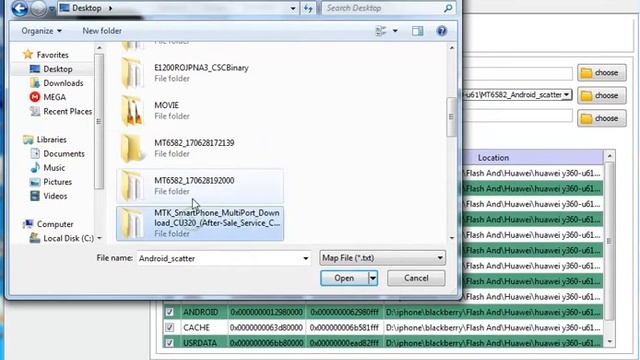
Task: Toggle the CACHE partition checkbox
Action: 169,328
